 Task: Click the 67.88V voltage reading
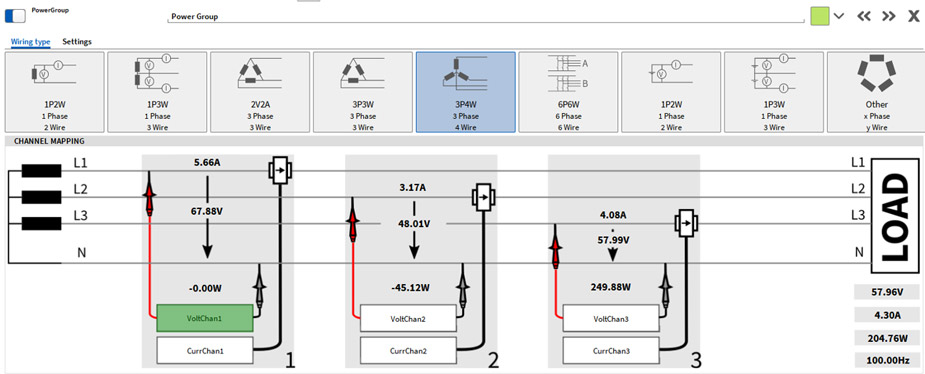[x=207, y=212]
